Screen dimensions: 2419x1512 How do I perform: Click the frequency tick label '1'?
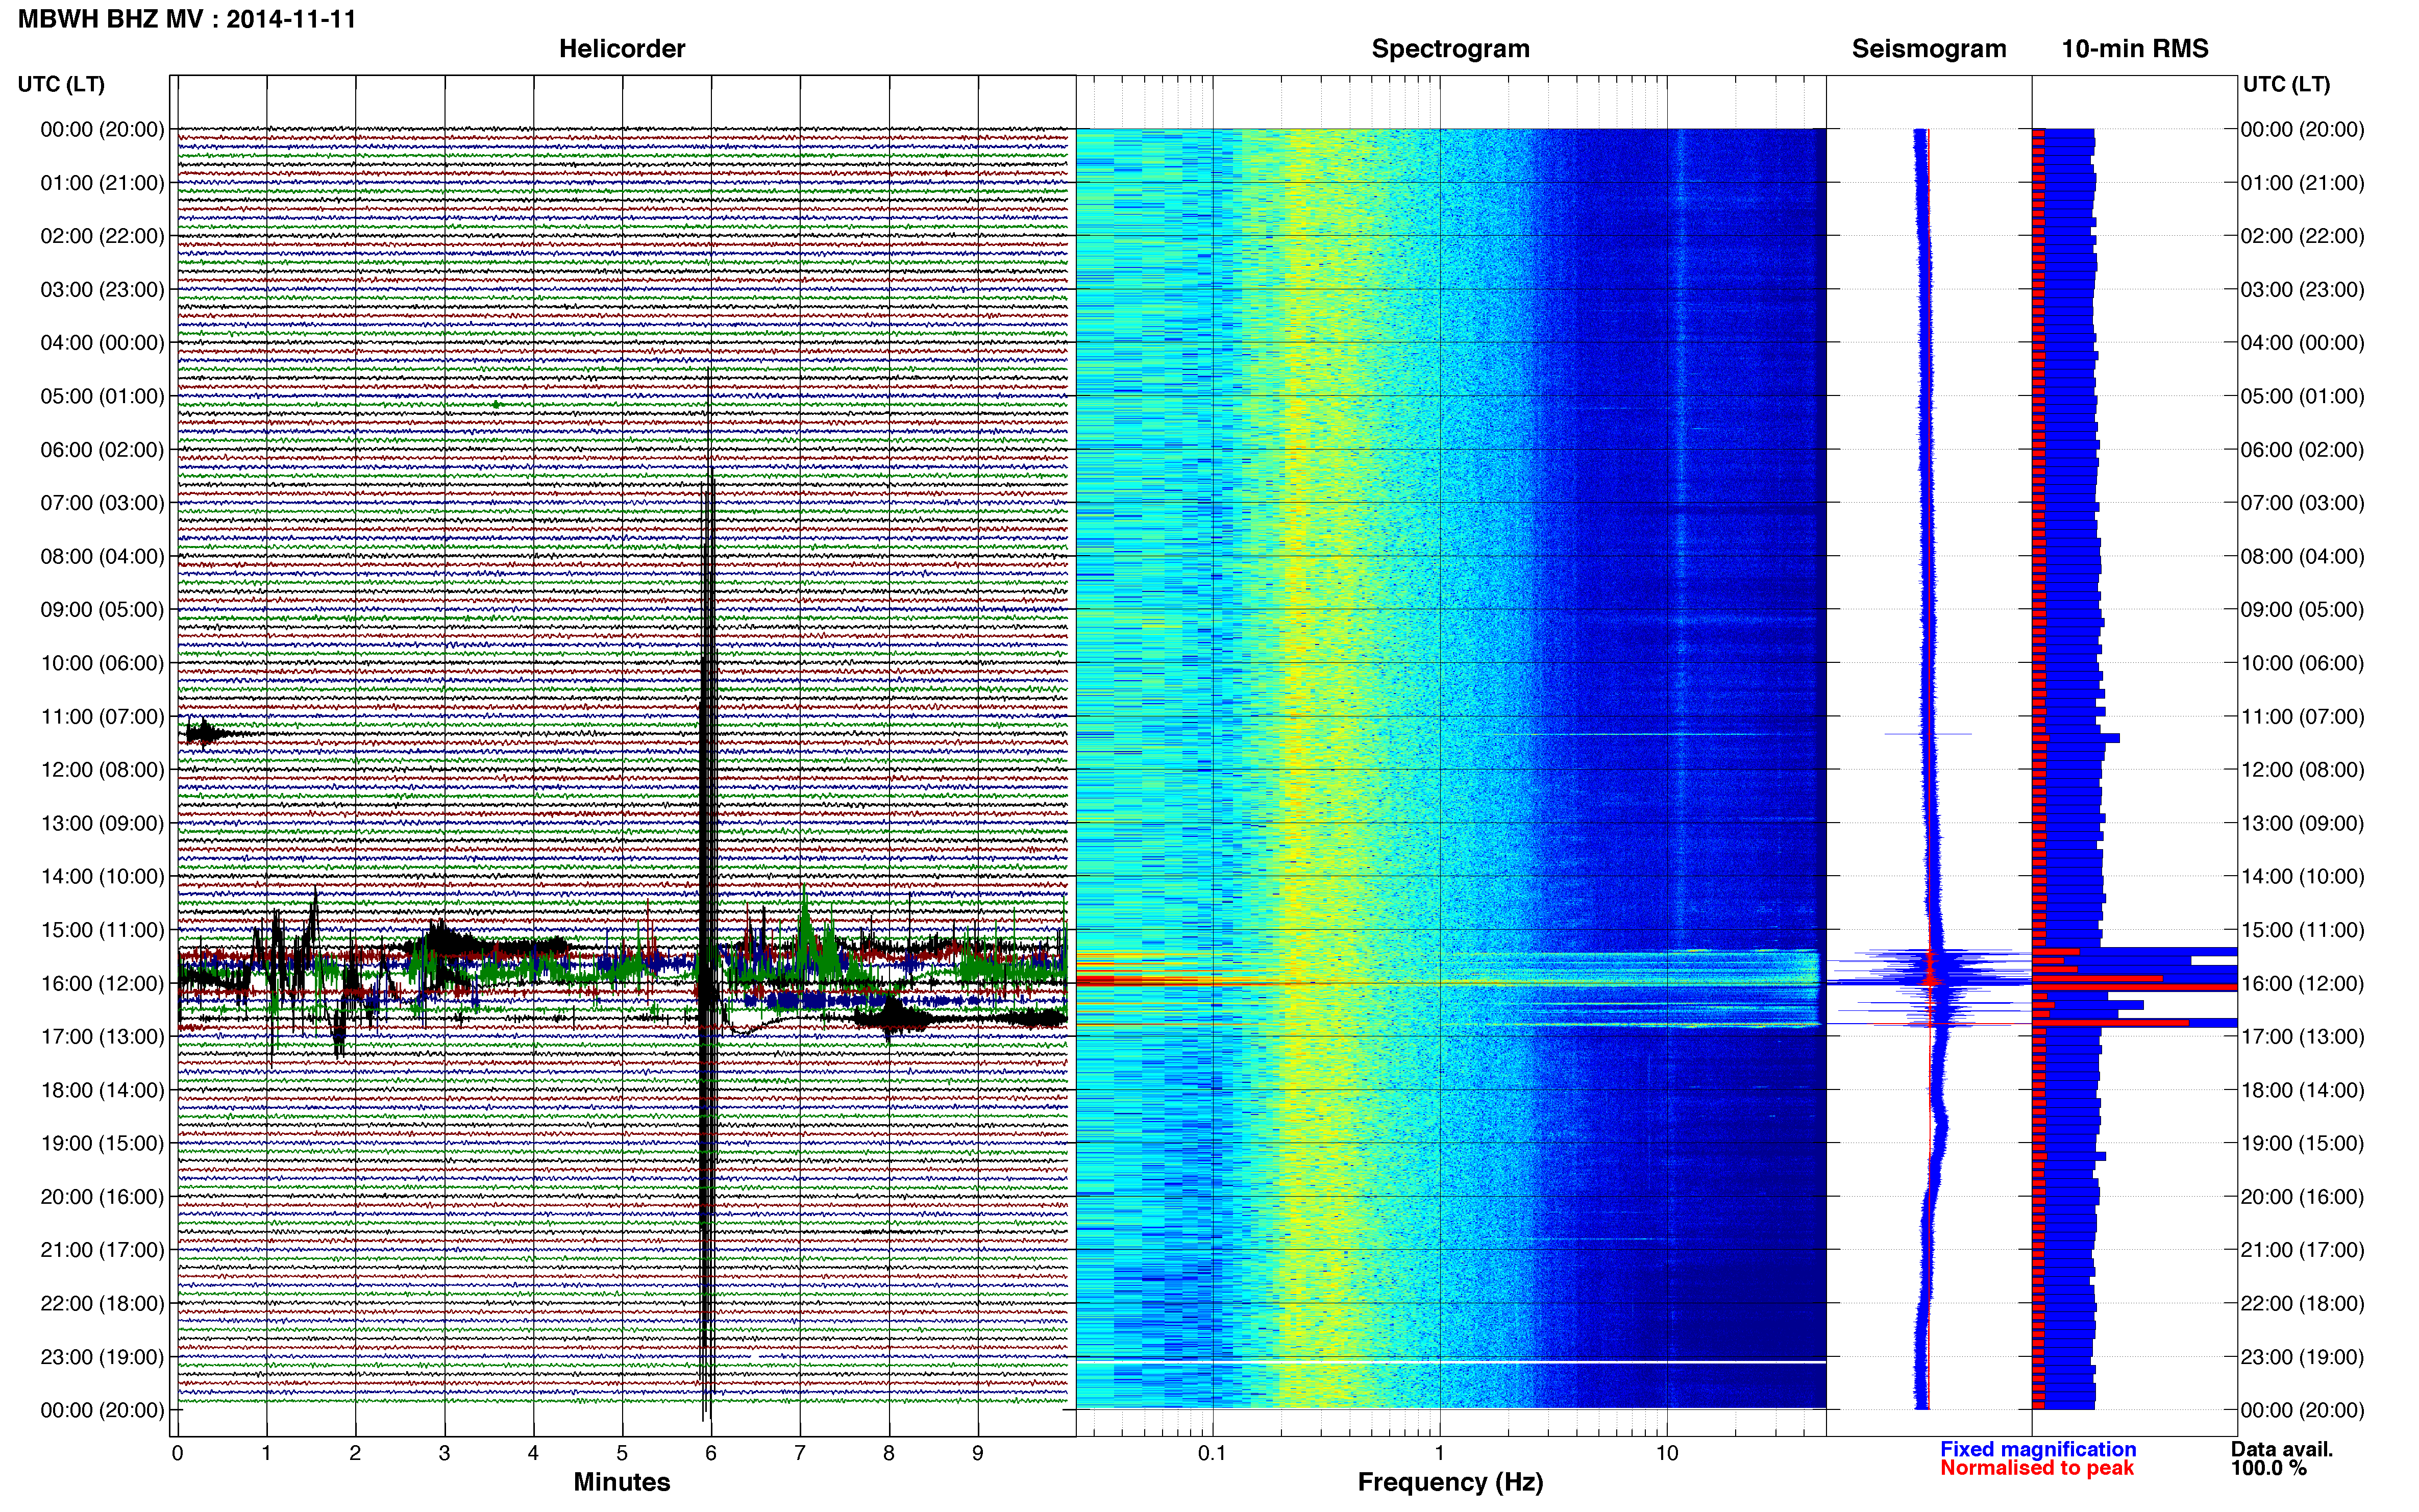[1439, 1454]
